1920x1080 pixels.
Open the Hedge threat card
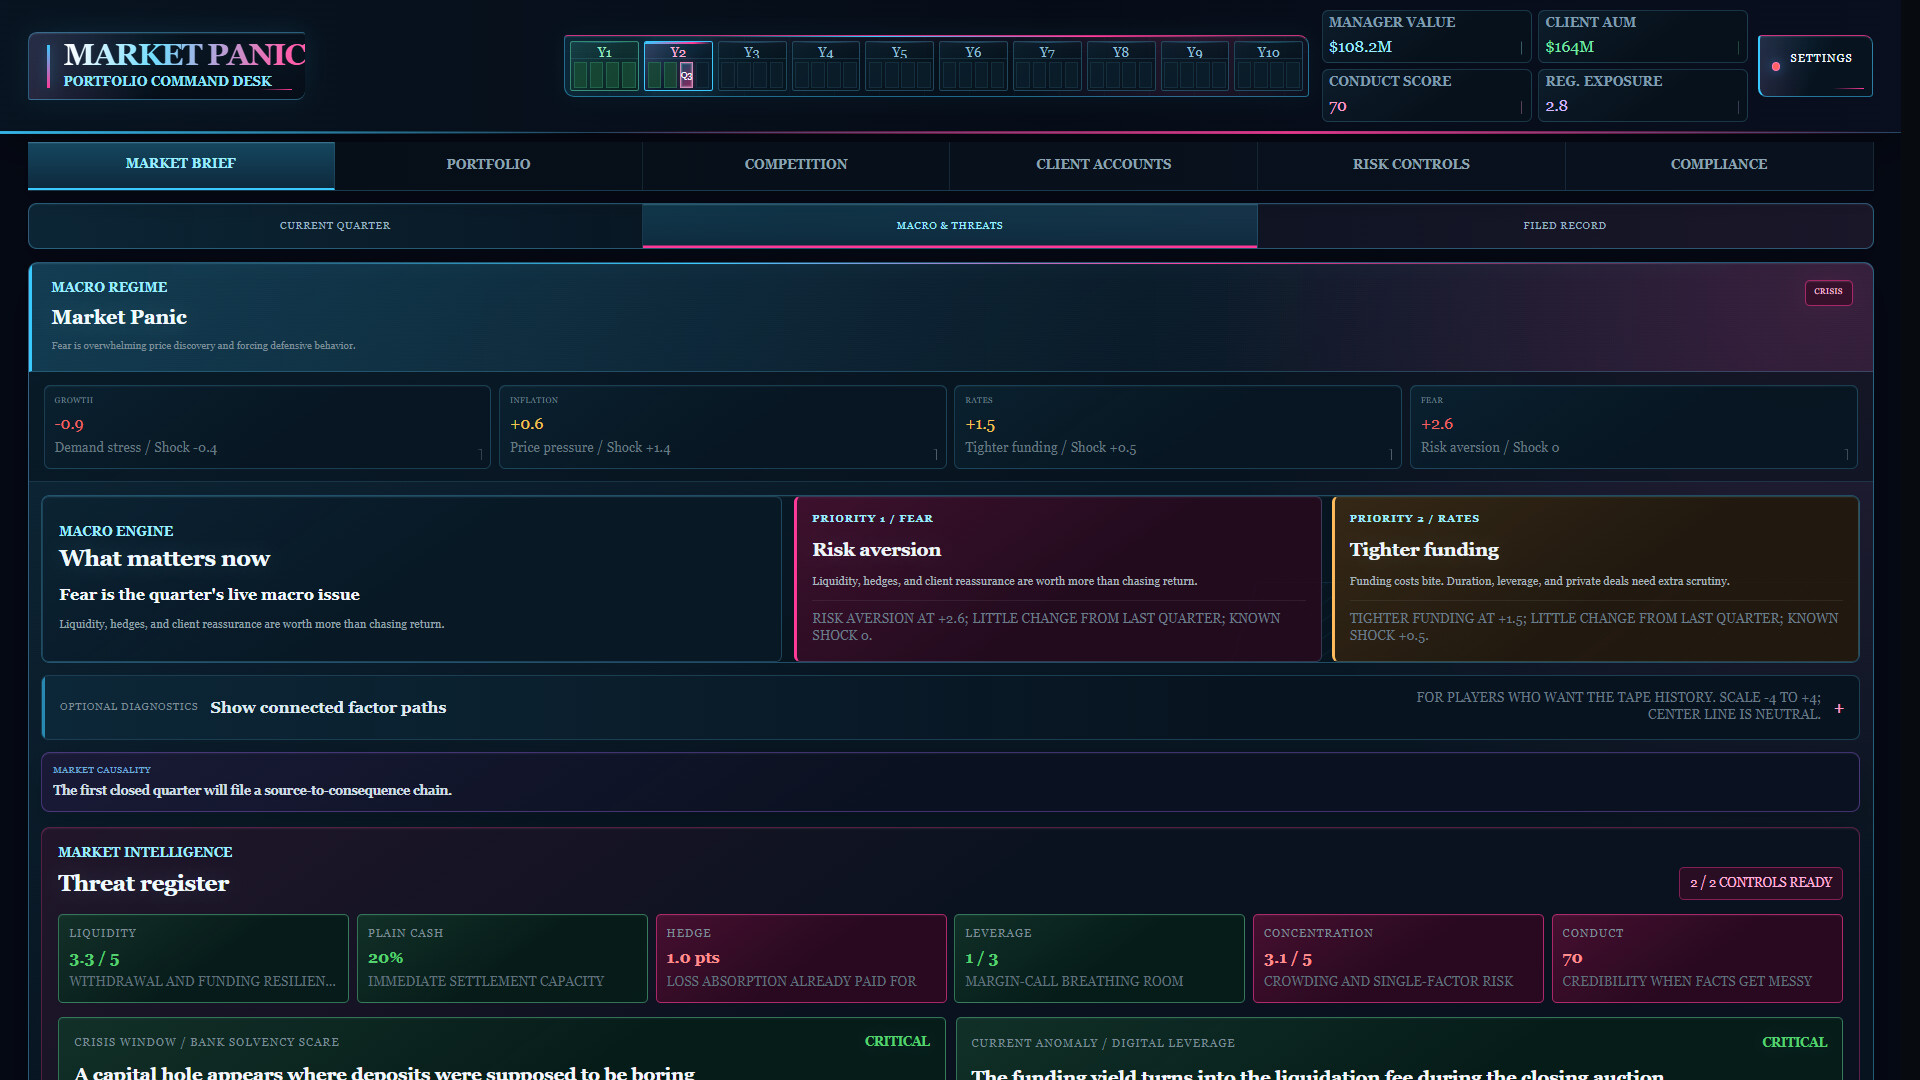pyautogui.click(x=801, y=958)
